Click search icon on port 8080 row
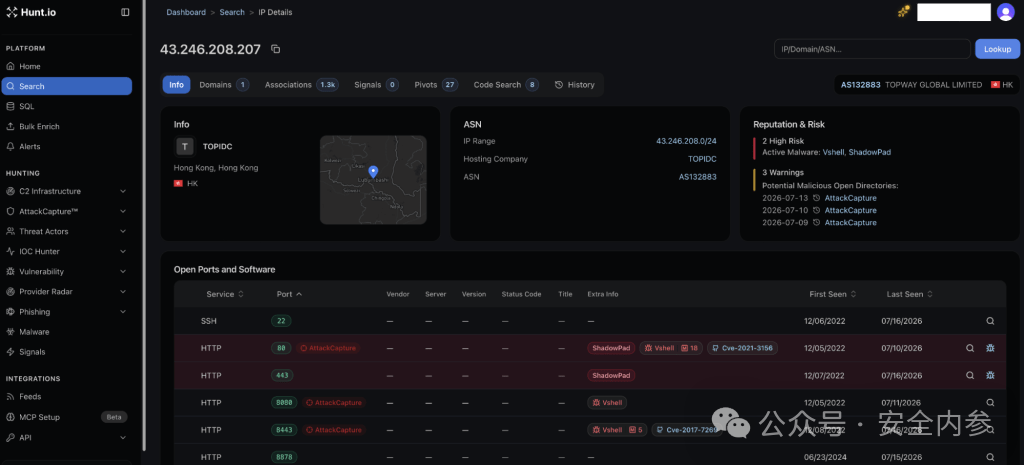 click(990, 403)
